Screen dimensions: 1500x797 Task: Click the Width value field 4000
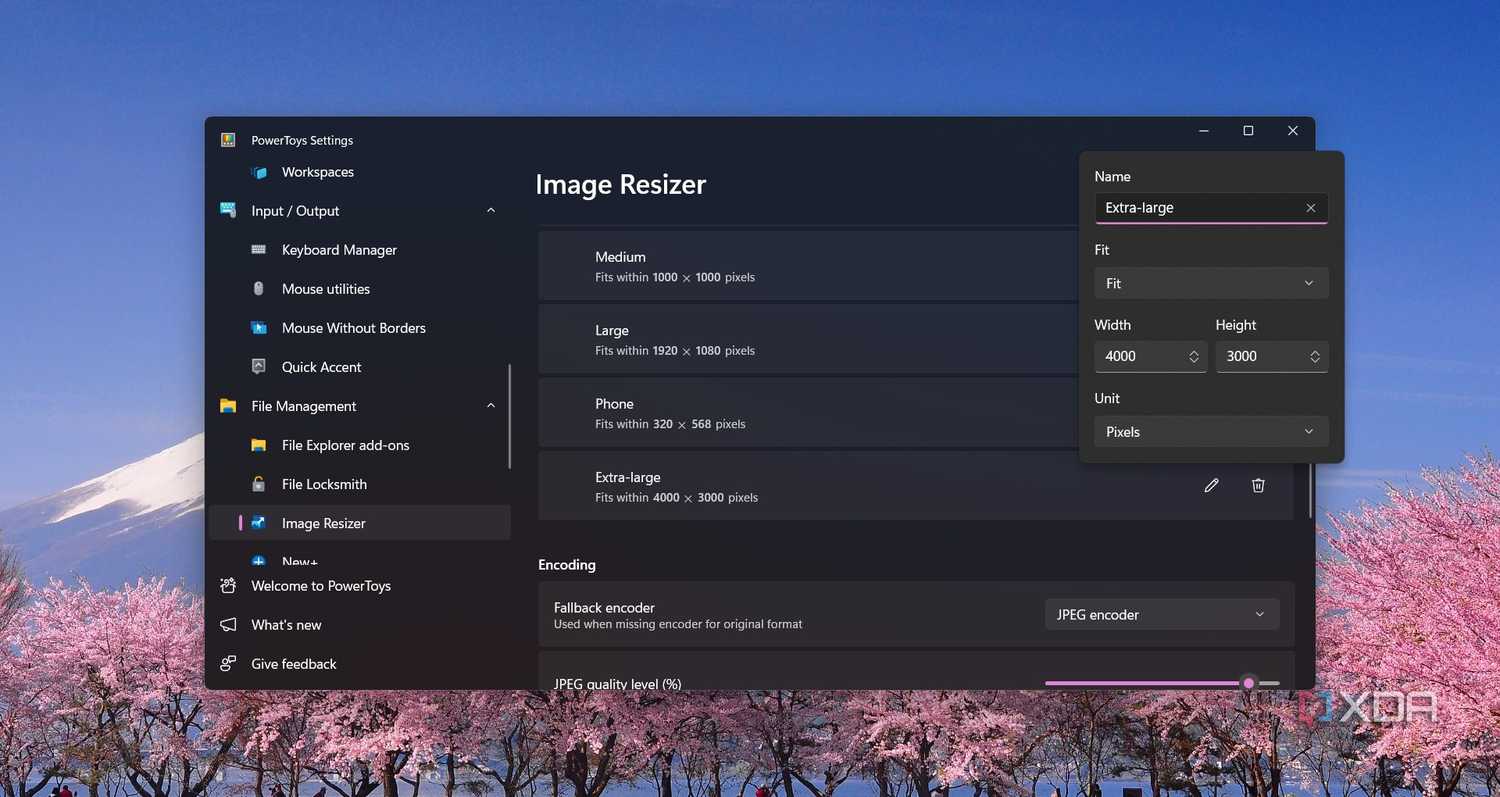pyautogui.click(x=1151, y=357)
